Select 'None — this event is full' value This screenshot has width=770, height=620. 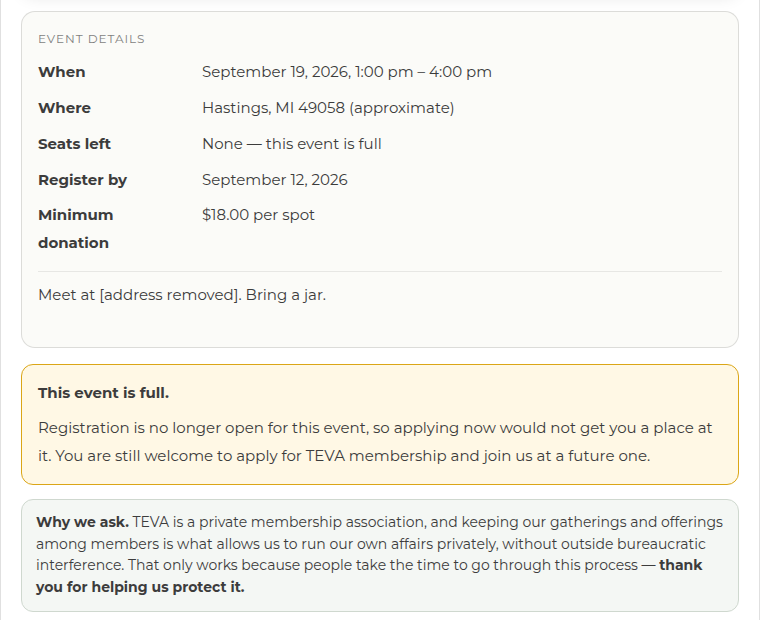pos(292,144)
